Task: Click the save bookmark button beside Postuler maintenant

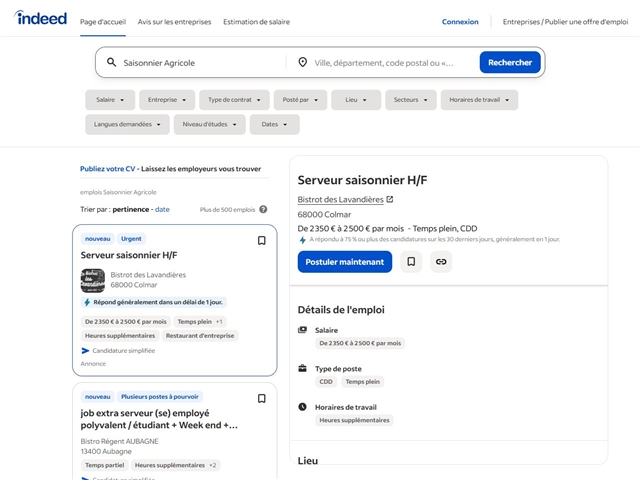Action: pos(411,262)
